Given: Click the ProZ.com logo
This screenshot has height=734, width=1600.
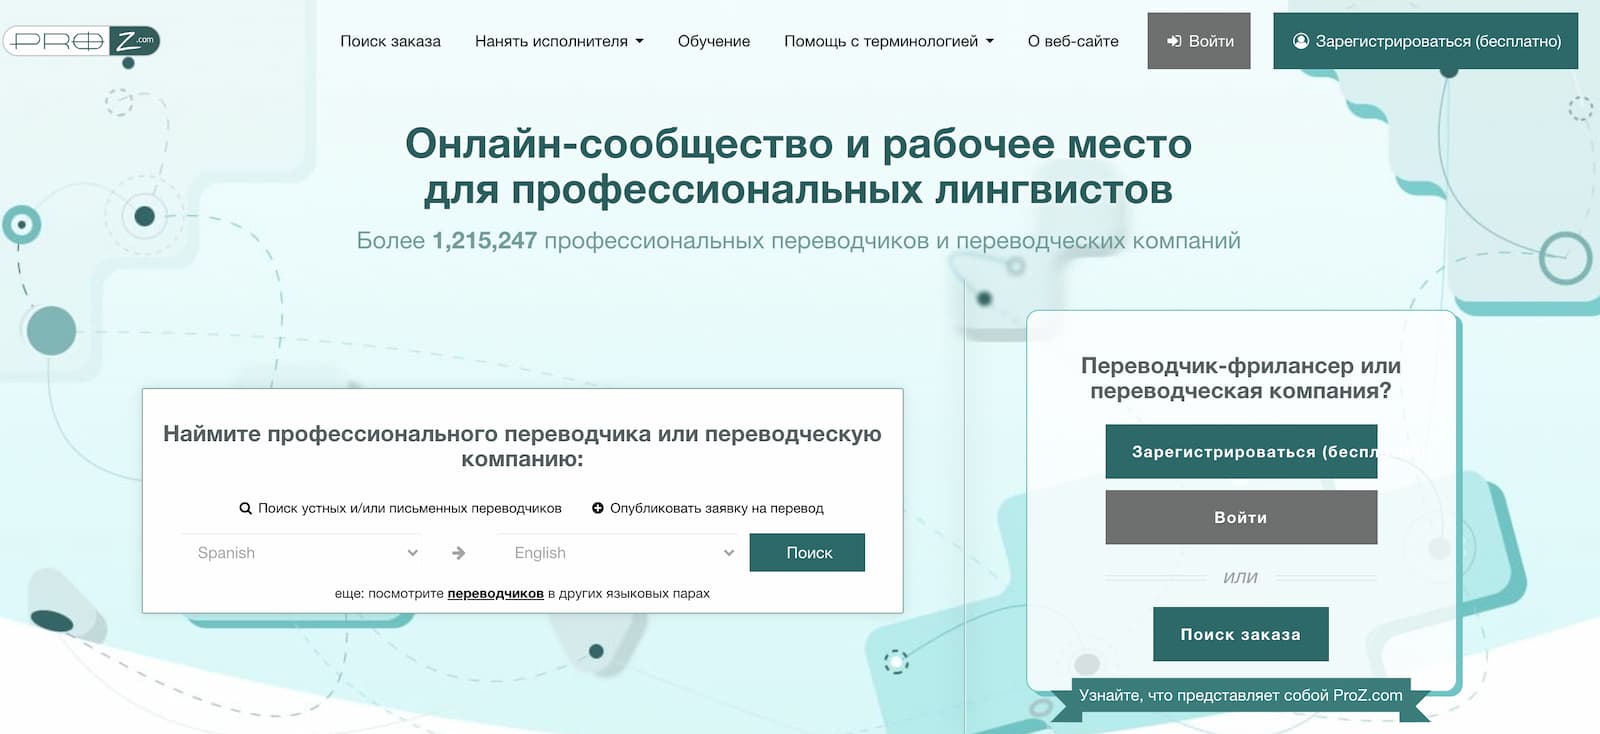Looking at the screenshot, I should click(x=81, y=41).
